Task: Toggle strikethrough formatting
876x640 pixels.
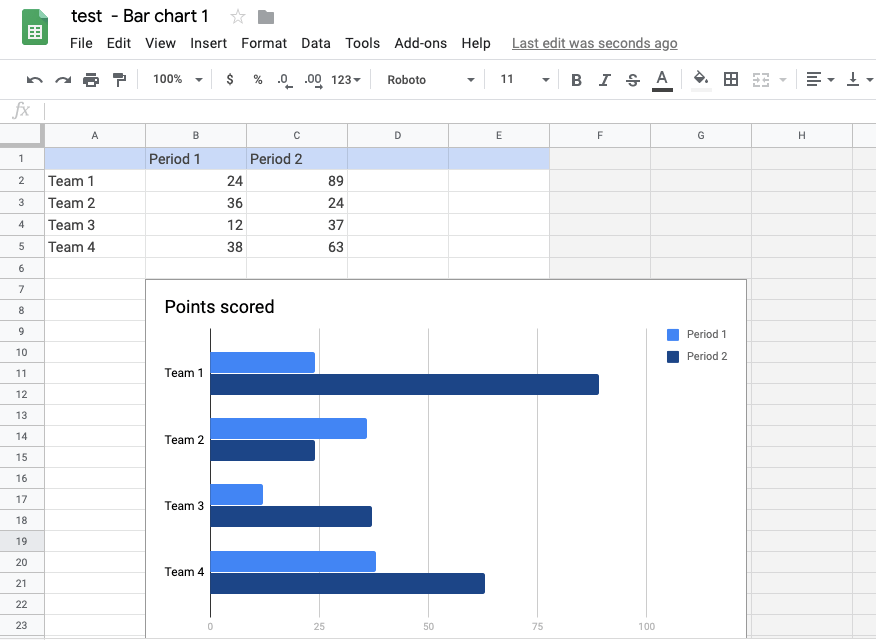Action: tap(632, 80)
